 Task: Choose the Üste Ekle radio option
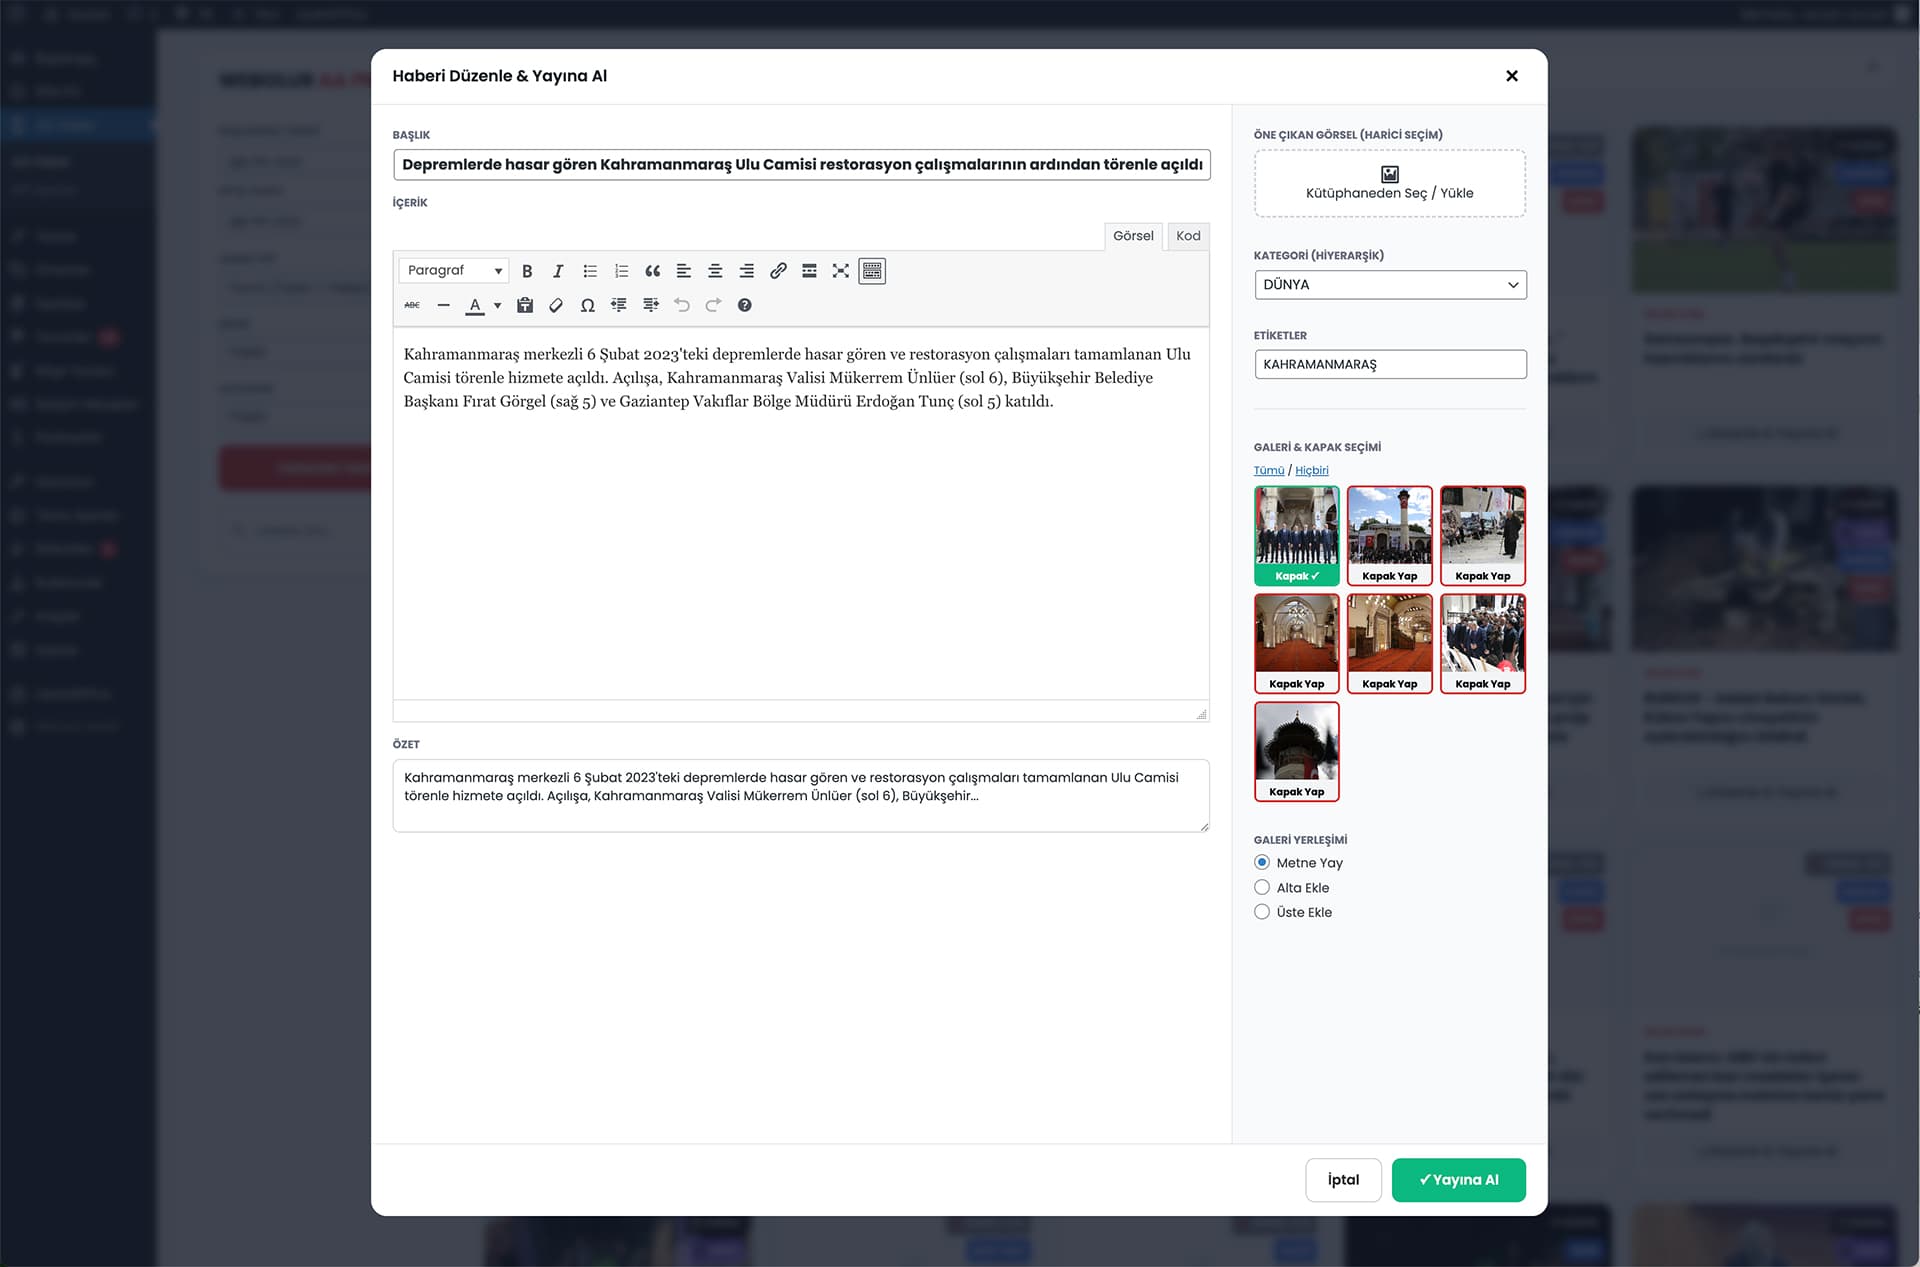(1262, 912)
